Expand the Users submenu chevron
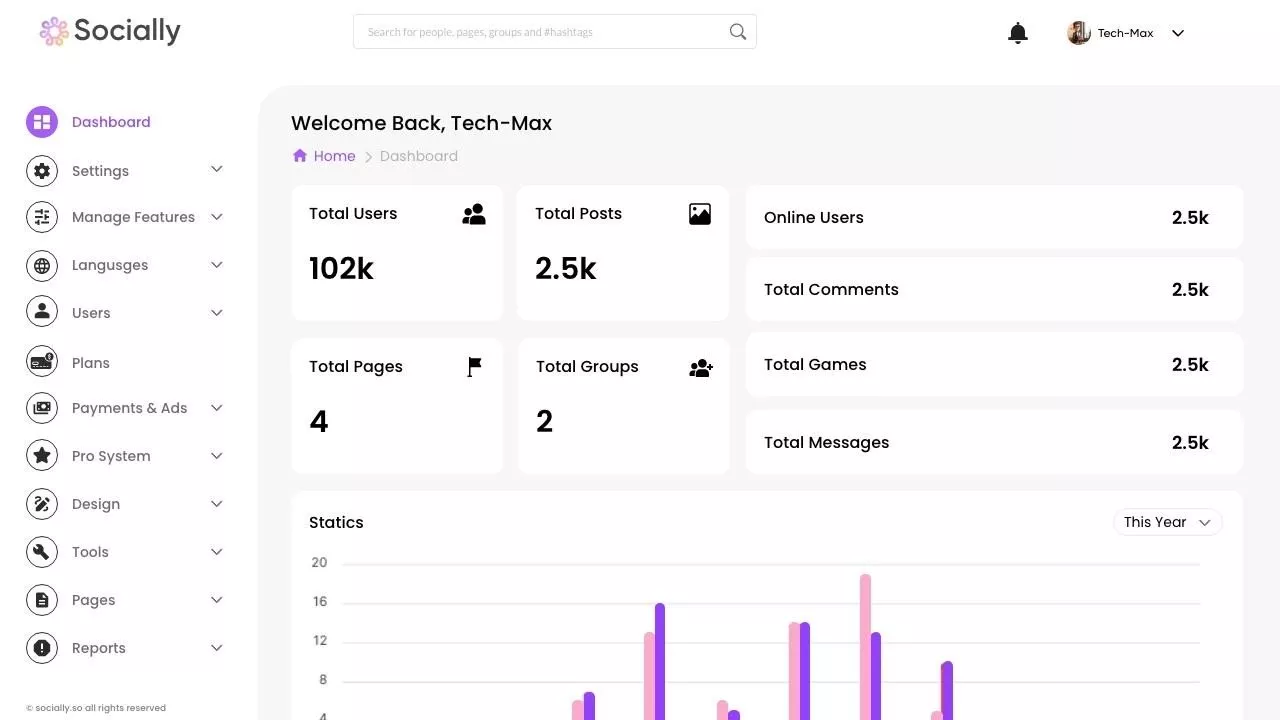 [x=217, y=313]
